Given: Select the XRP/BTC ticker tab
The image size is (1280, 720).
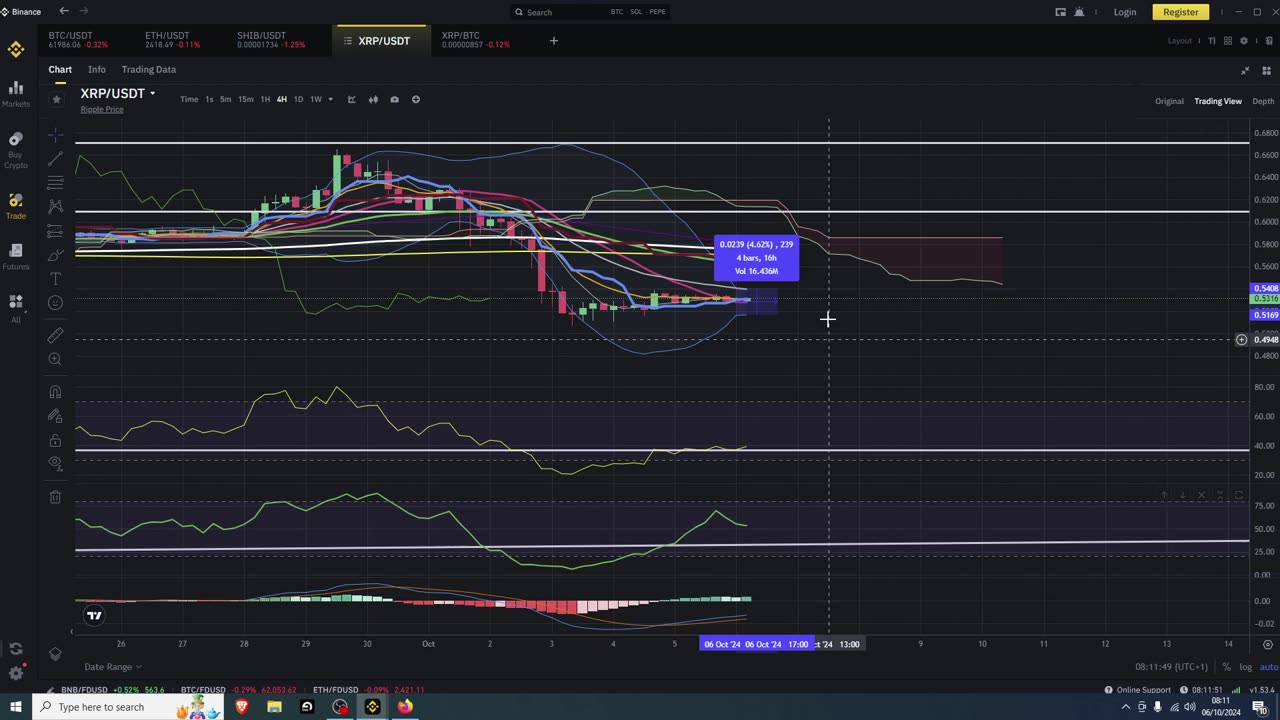Looking at the screenshot, I should (476, 40).
